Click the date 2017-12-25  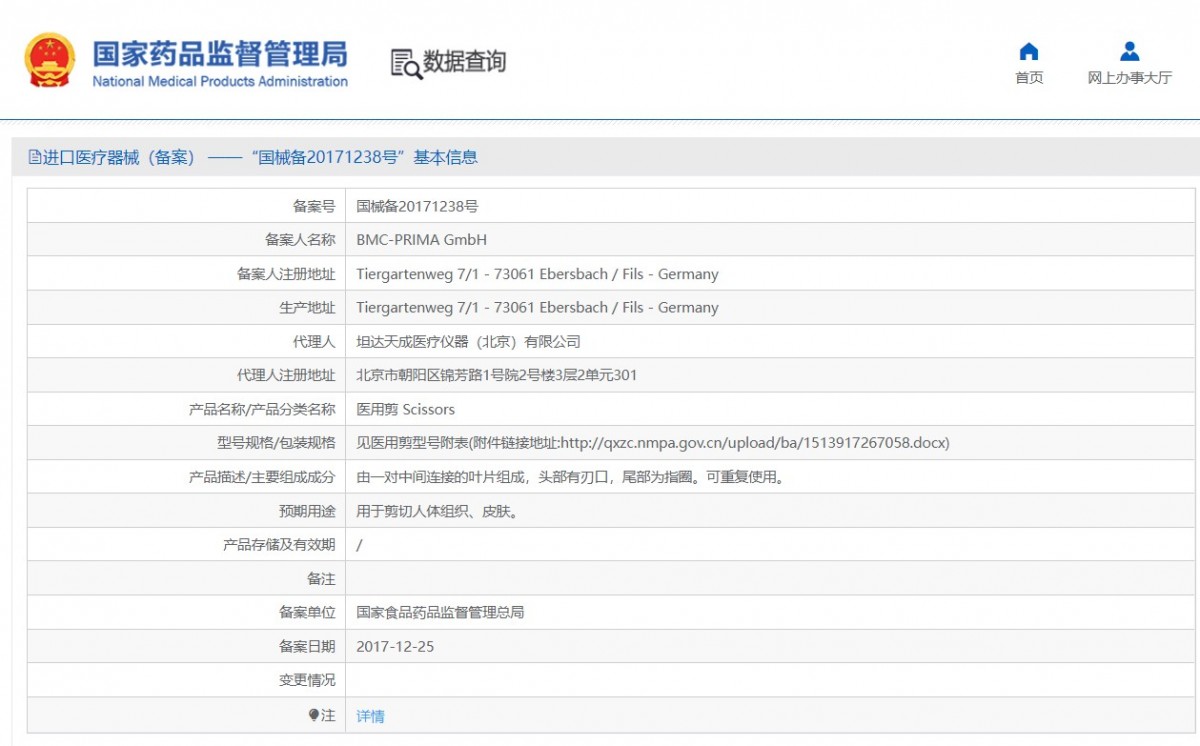coord(395,646)
